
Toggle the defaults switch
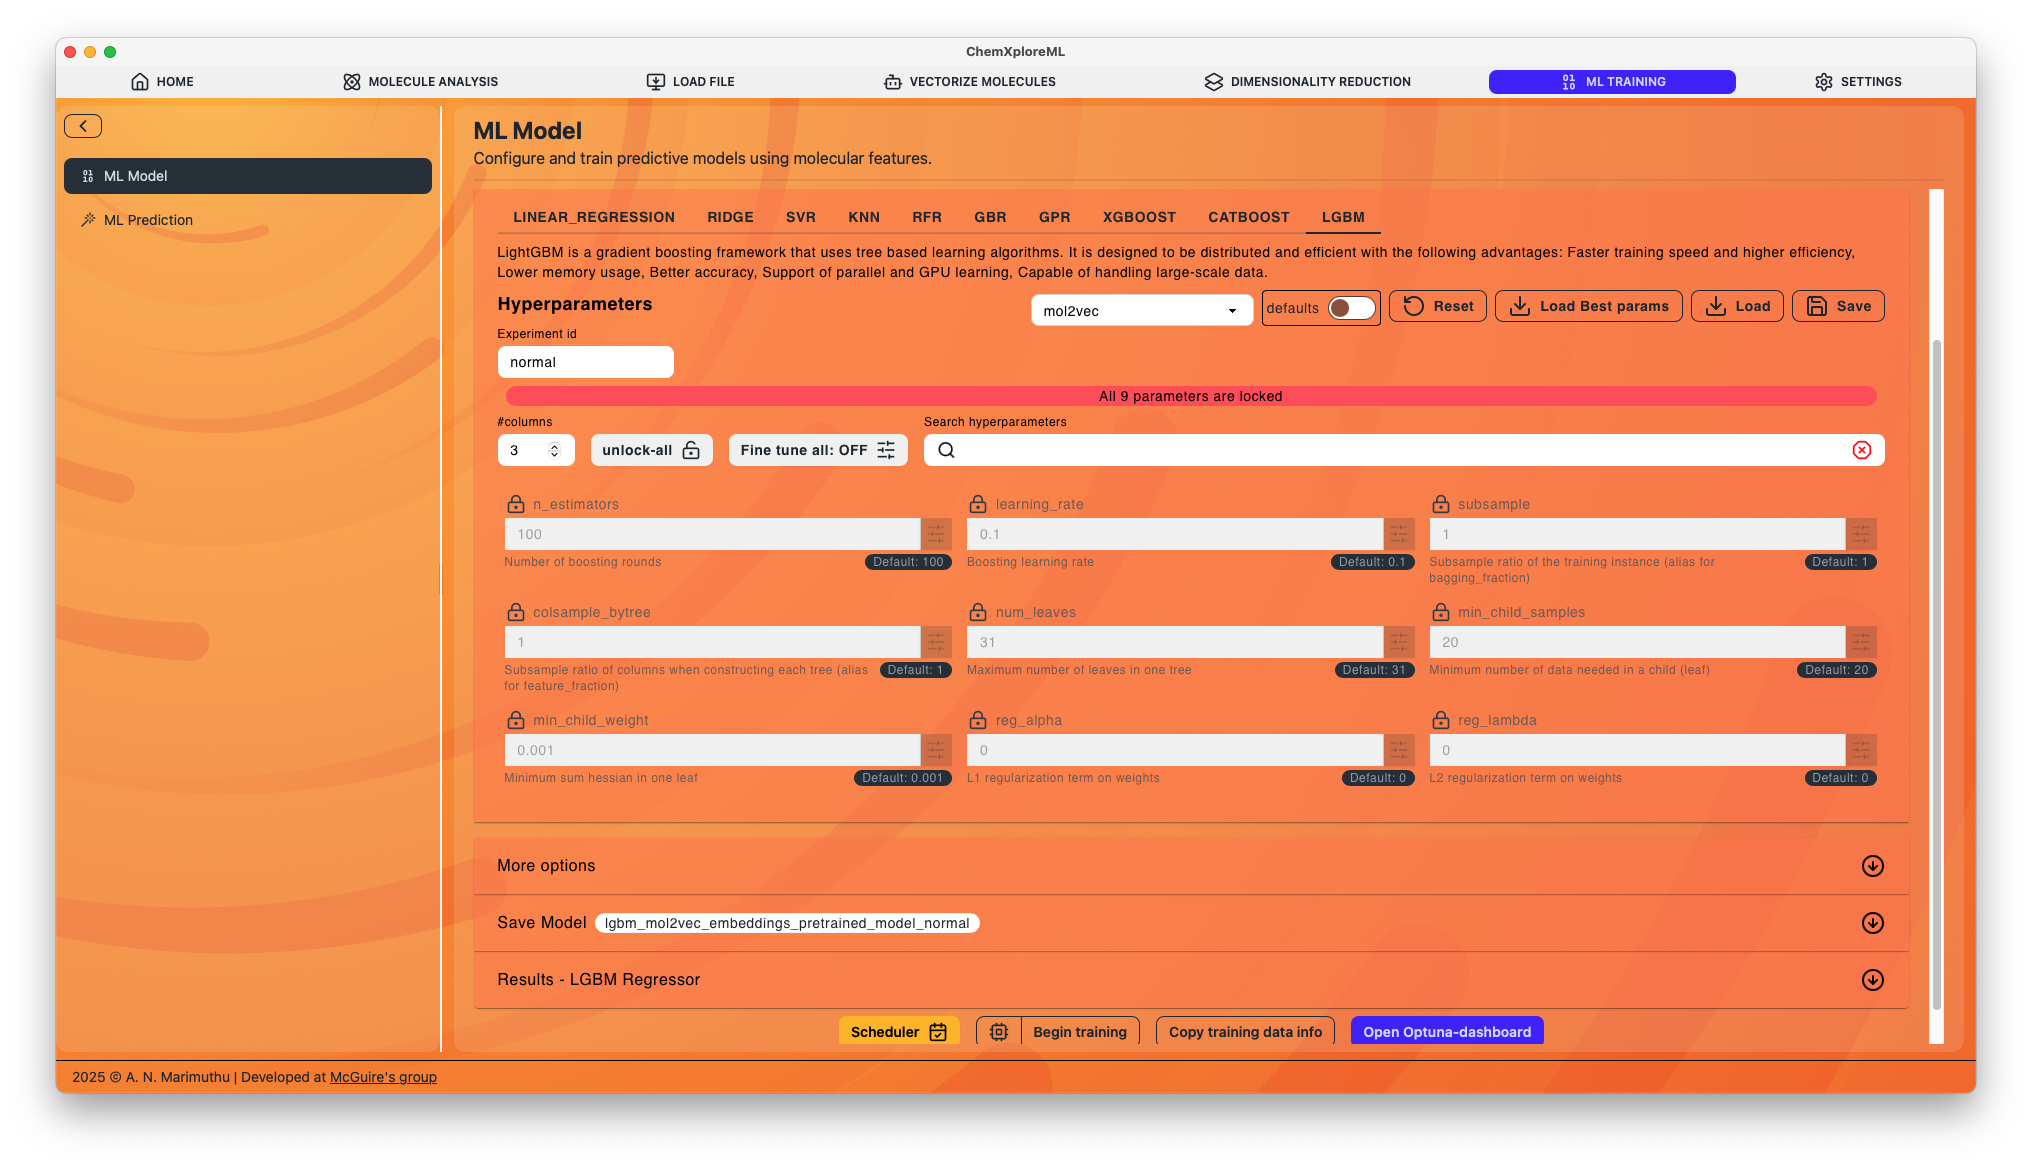click(1351, 308)
